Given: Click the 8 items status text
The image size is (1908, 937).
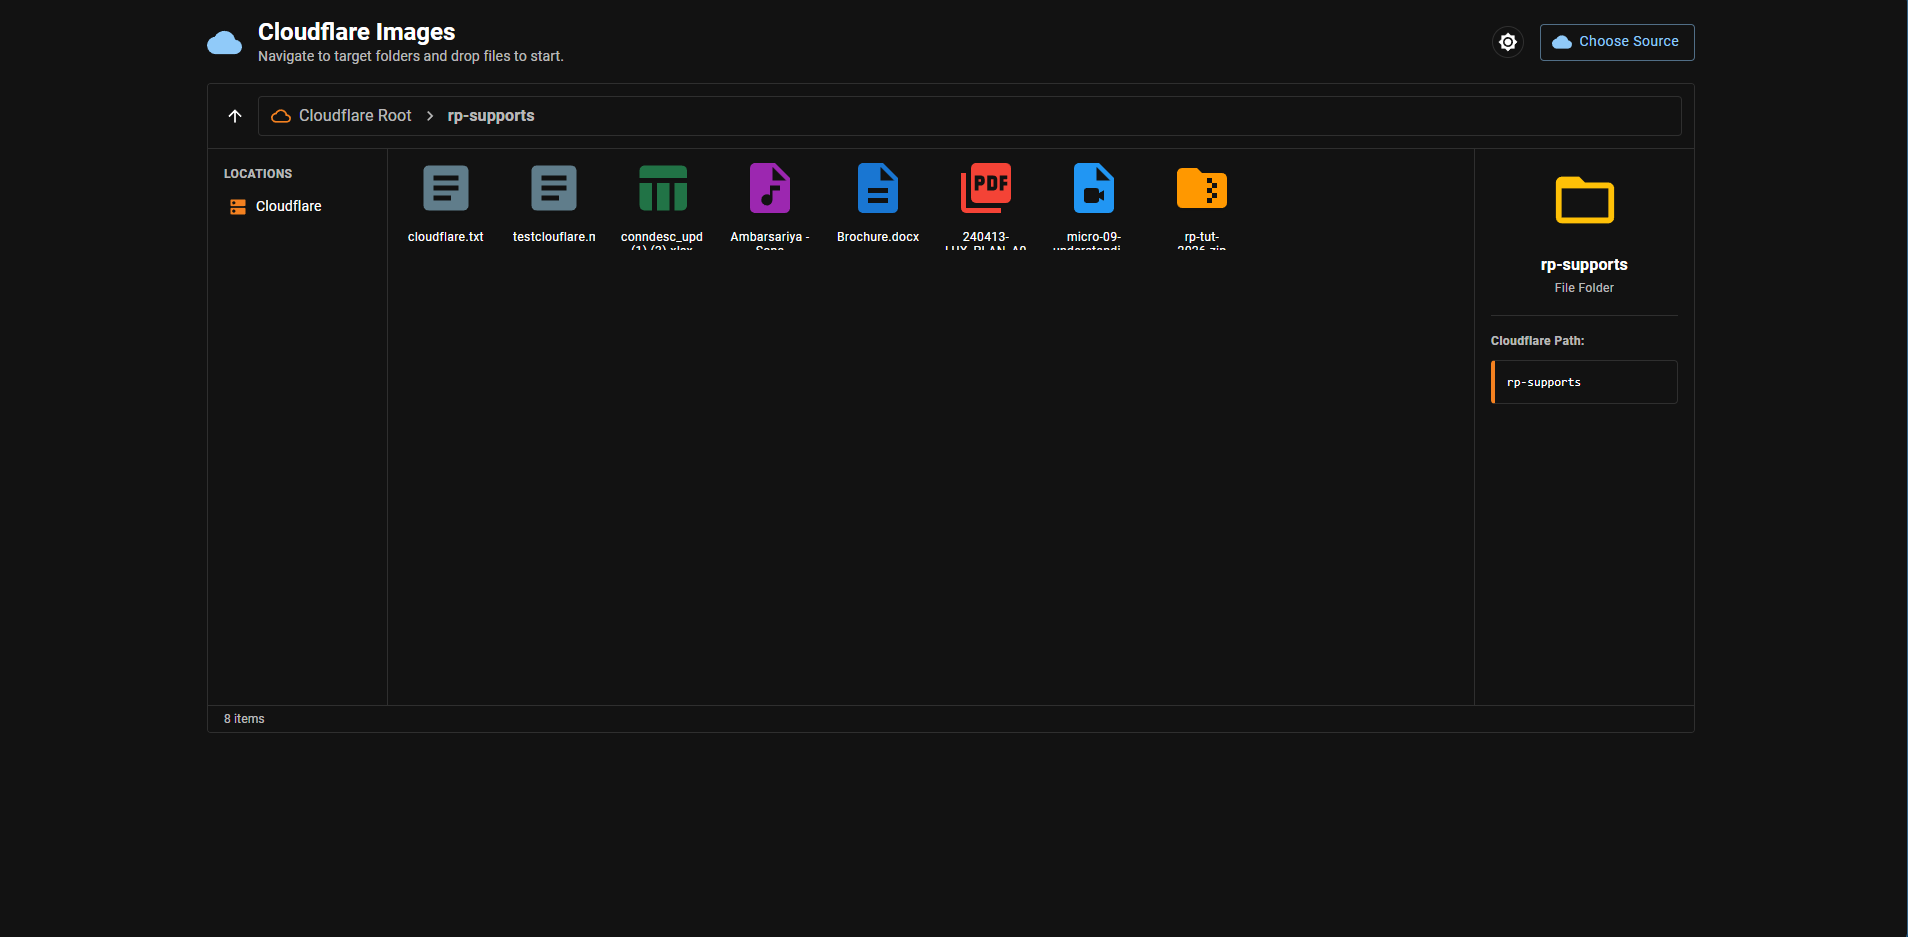Looking at the screenshot, I should point(244,719).
